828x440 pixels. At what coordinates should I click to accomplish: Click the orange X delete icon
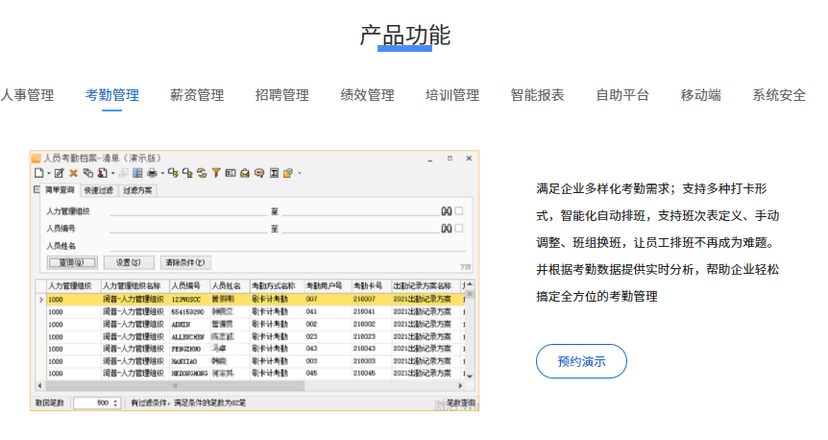pos(73,173)
